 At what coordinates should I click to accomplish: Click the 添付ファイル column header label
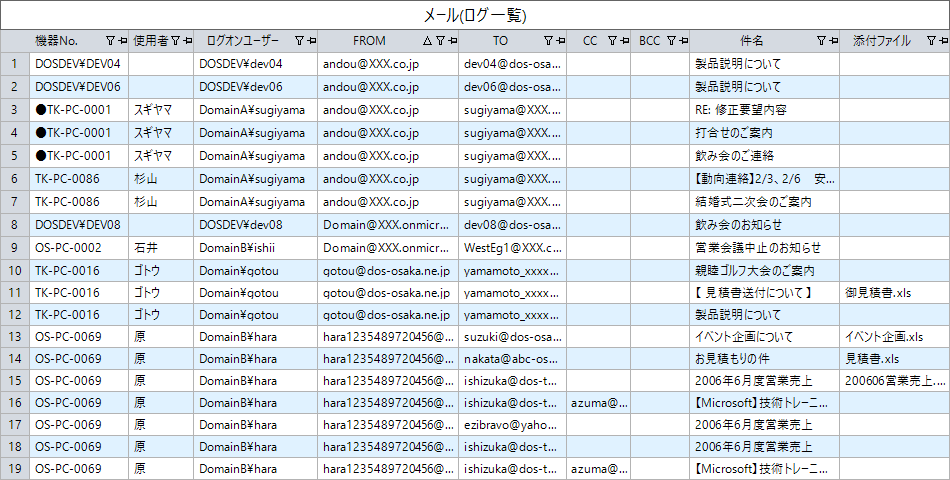coord(882,41)
